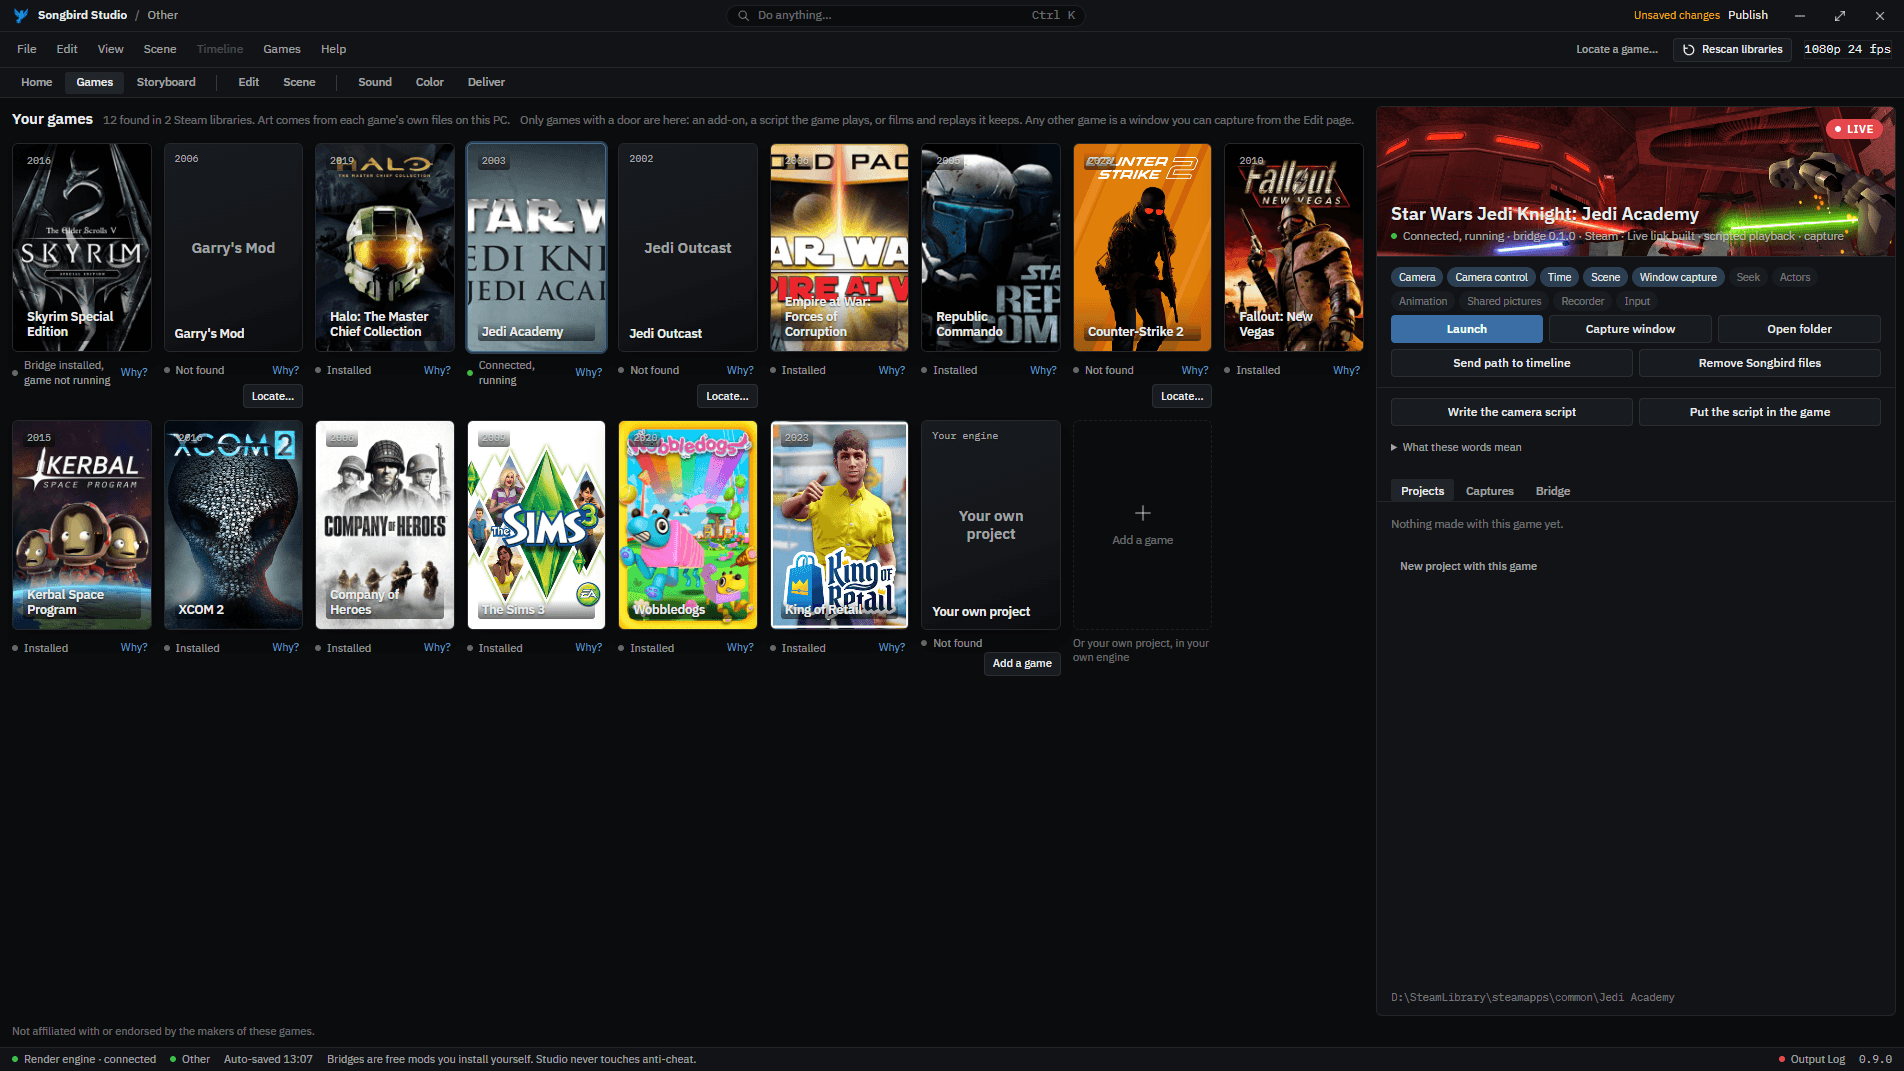Toggle the Seek capability chip
The width and height of the screenshot is (1904, 1071).
pyautogui.click(x=1748, y=277)
